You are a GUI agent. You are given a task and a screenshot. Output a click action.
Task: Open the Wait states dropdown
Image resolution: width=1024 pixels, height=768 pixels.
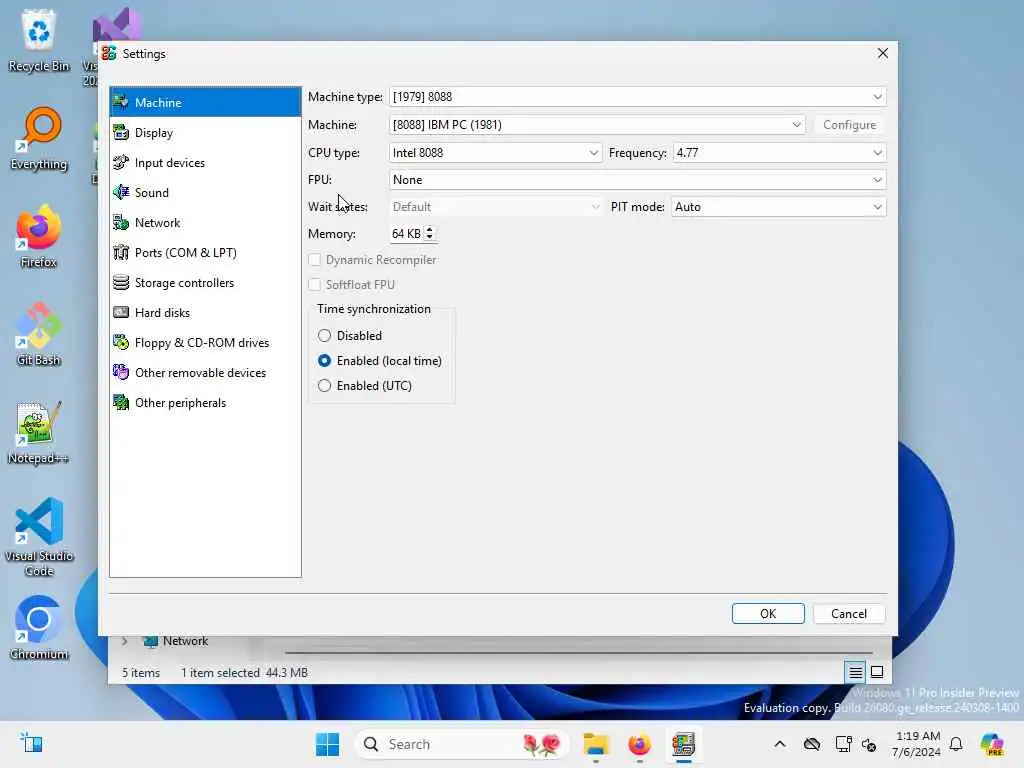click(x=495, y=206)
